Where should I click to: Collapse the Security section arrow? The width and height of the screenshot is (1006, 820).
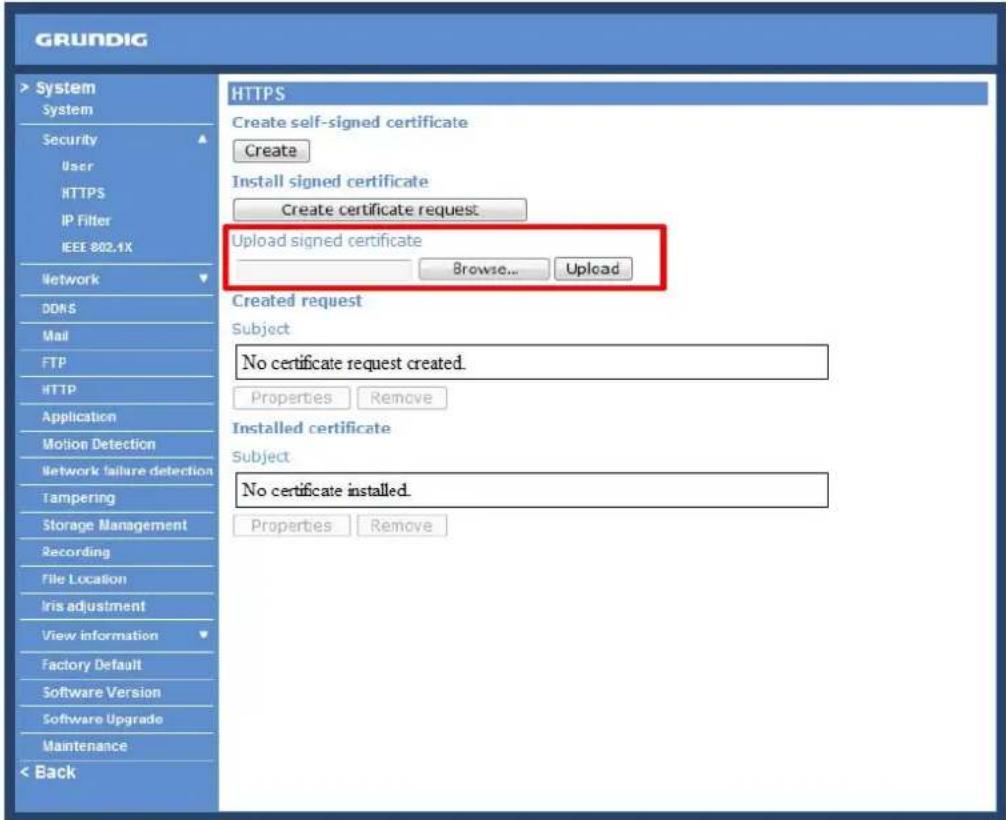click(203, 139)
